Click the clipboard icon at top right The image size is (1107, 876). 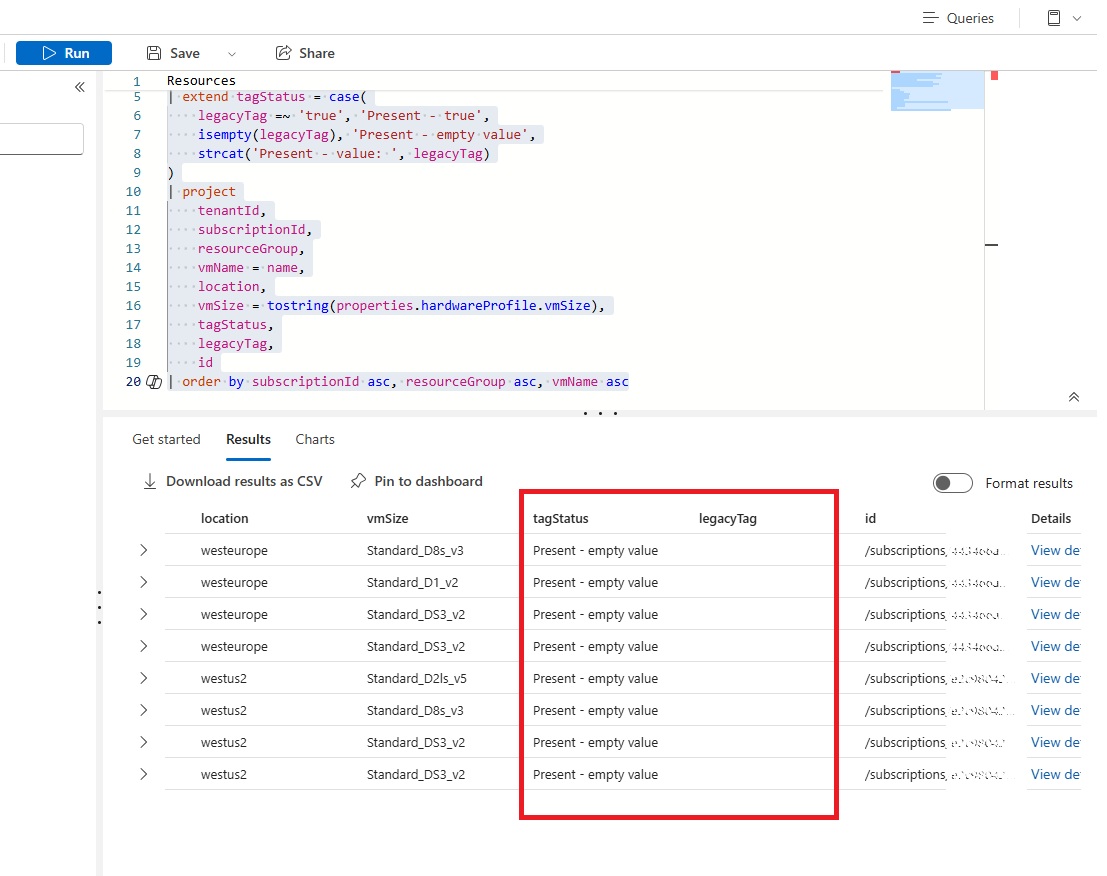(x=1053, y=18)
